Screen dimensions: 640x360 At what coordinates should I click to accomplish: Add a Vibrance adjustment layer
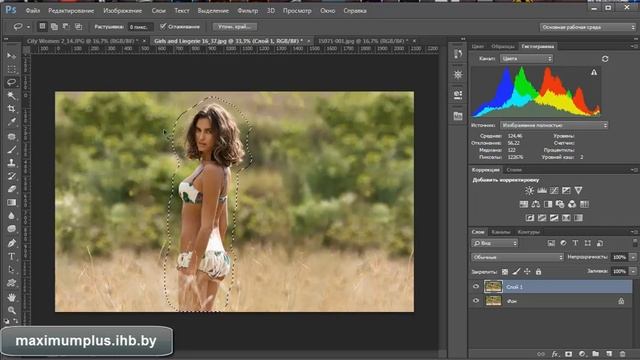coord(578,190)
